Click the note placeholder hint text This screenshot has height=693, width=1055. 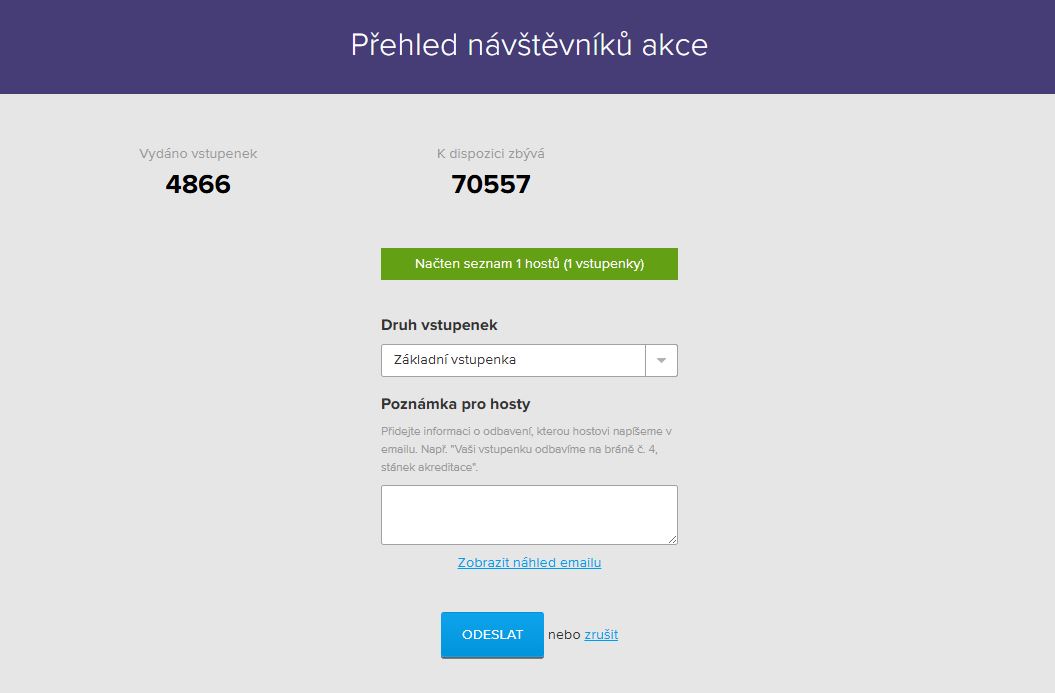point(528,450)
